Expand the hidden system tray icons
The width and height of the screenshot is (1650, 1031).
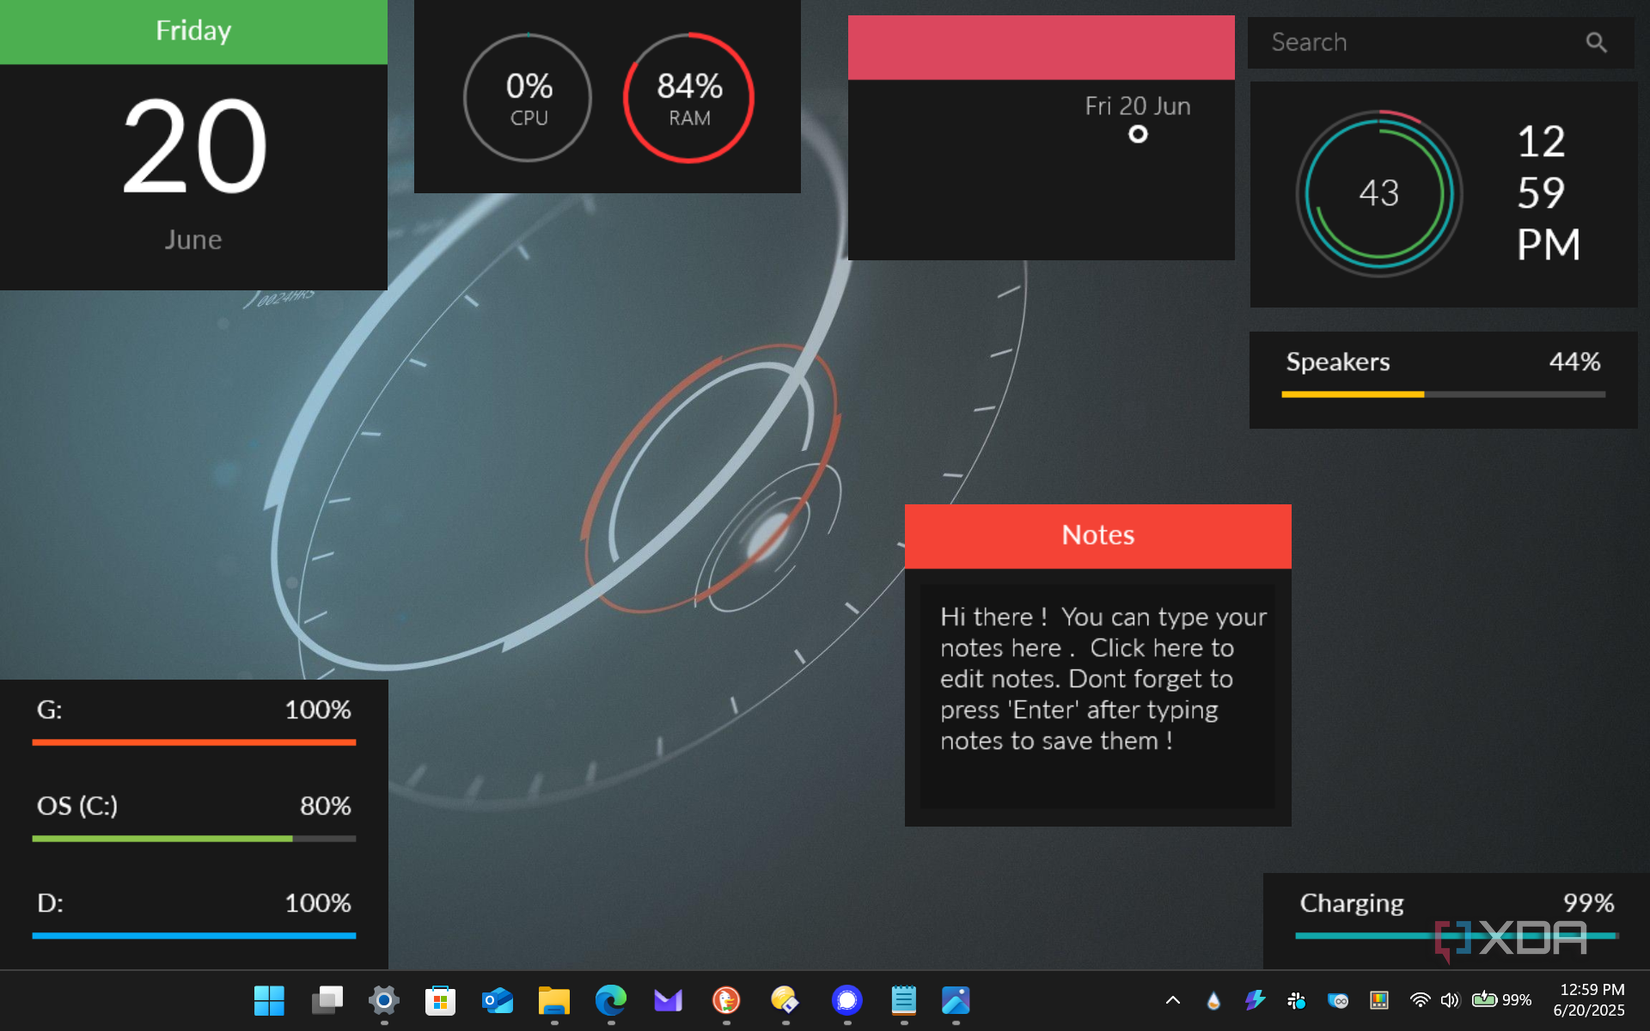[x=1171, y=1000]
